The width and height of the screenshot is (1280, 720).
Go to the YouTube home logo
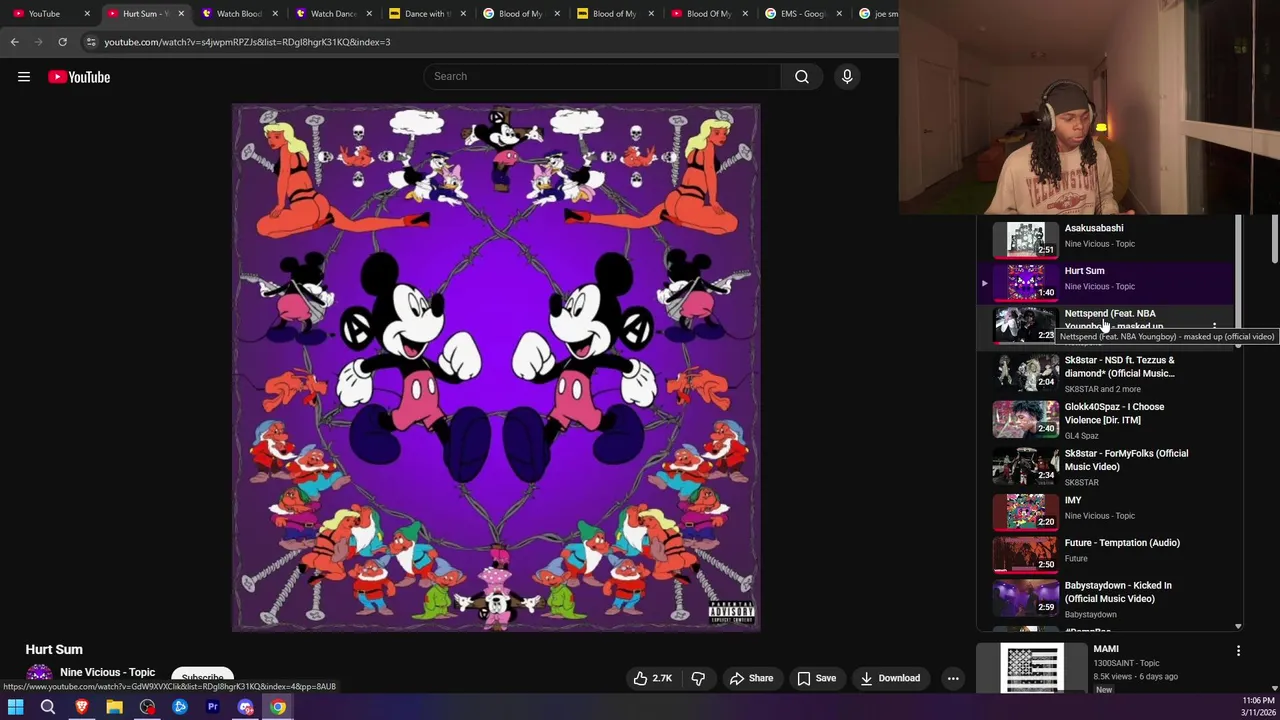79,77
